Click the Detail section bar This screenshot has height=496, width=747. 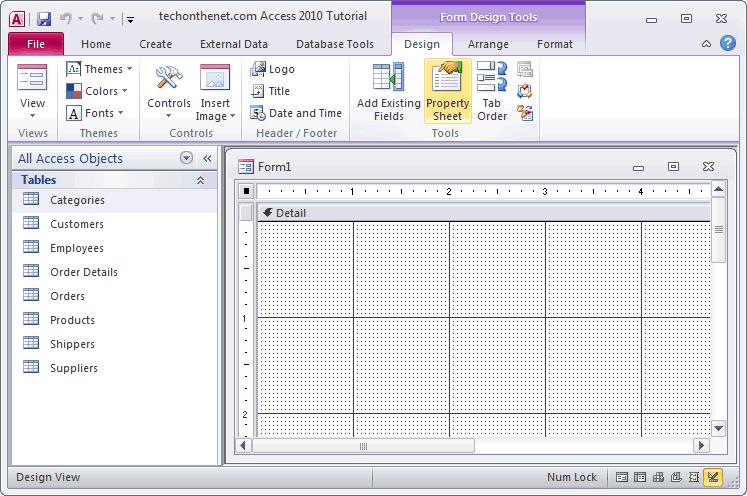484,213
